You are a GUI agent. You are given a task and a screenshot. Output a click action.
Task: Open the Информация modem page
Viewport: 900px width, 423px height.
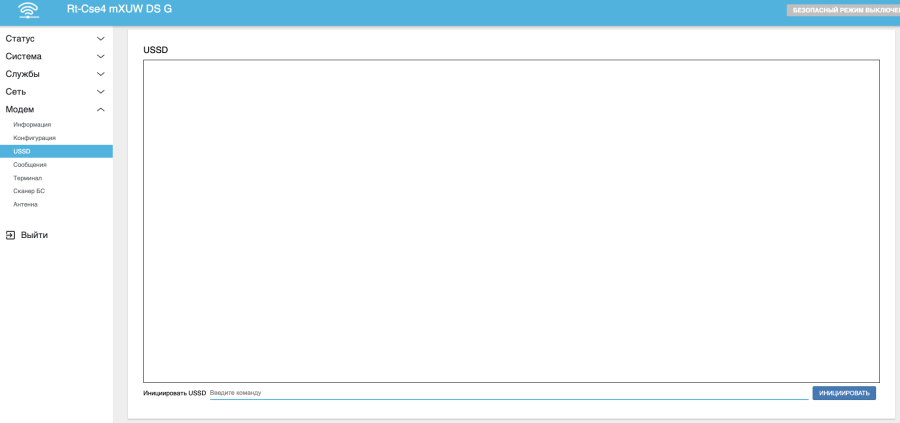pyautogui.click(x=32, y=125)
